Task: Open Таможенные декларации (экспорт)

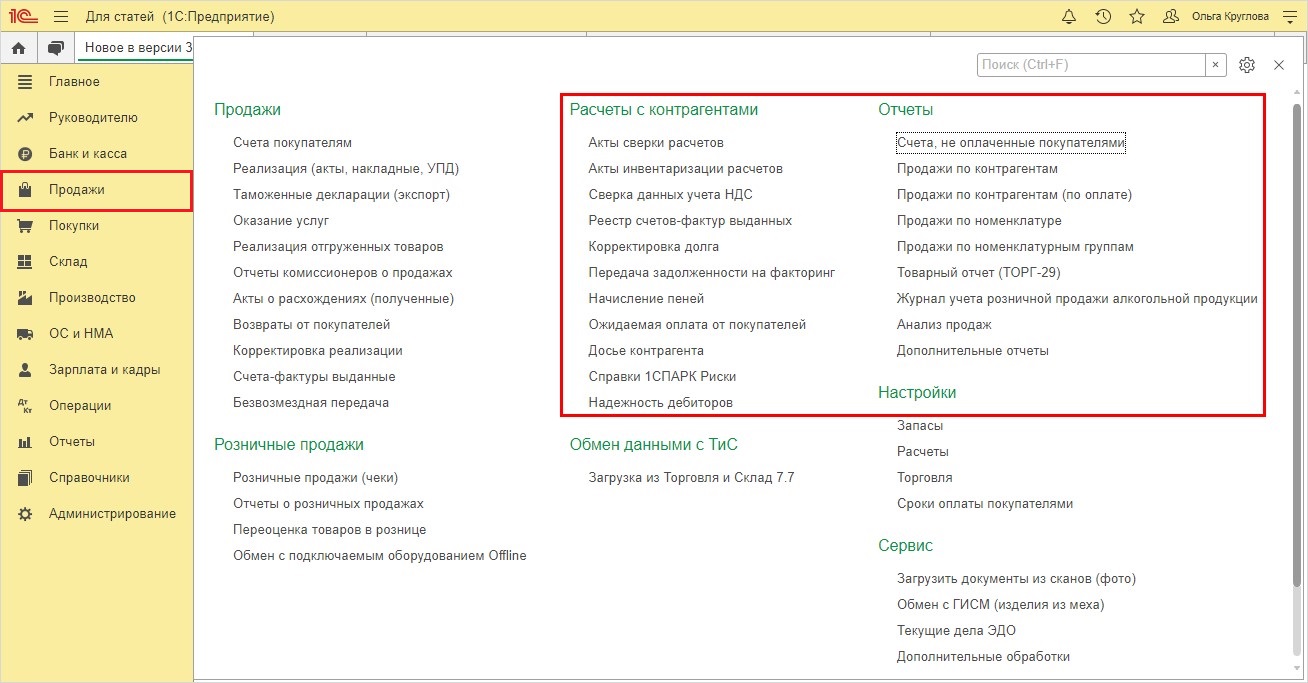Action: [x=341, y=195]
